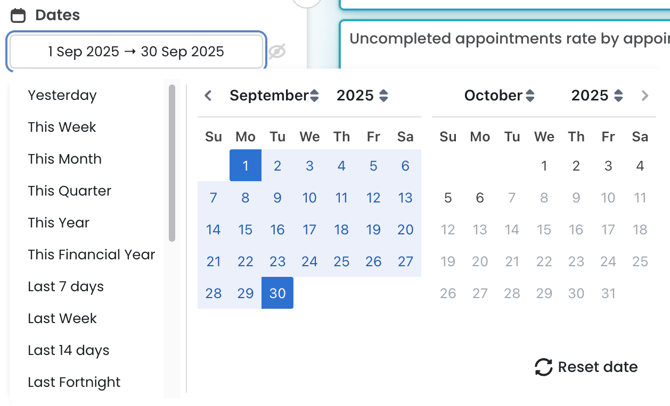Advance to next month with right chevron
670x406 pixels.
[645, 96]
